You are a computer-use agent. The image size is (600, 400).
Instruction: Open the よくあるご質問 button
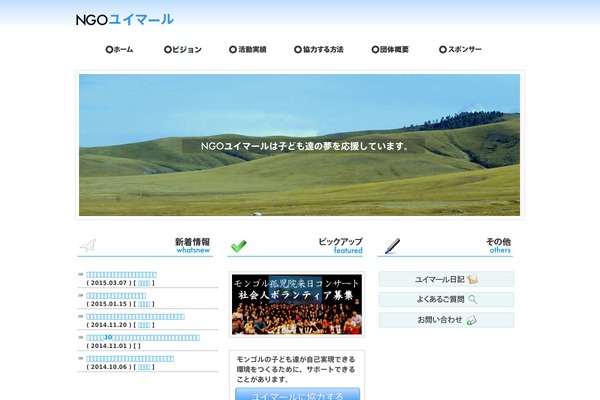446,299
